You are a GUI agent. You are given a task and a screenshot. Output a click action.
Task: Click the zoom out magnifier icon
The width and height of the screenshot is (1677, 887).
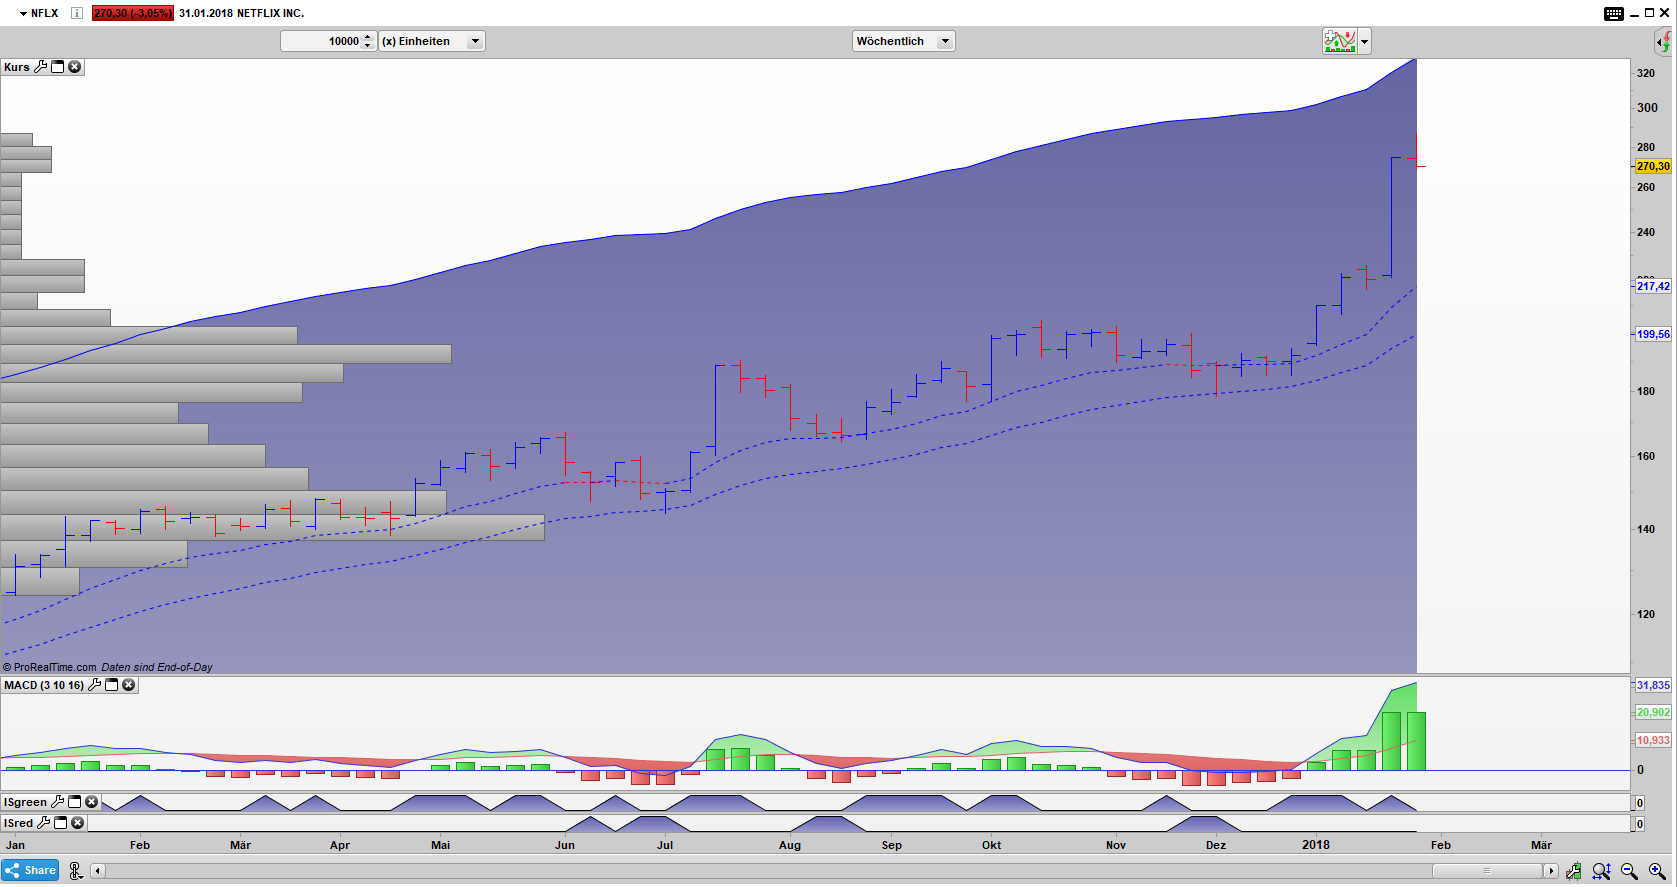(x=1629, y=871)
